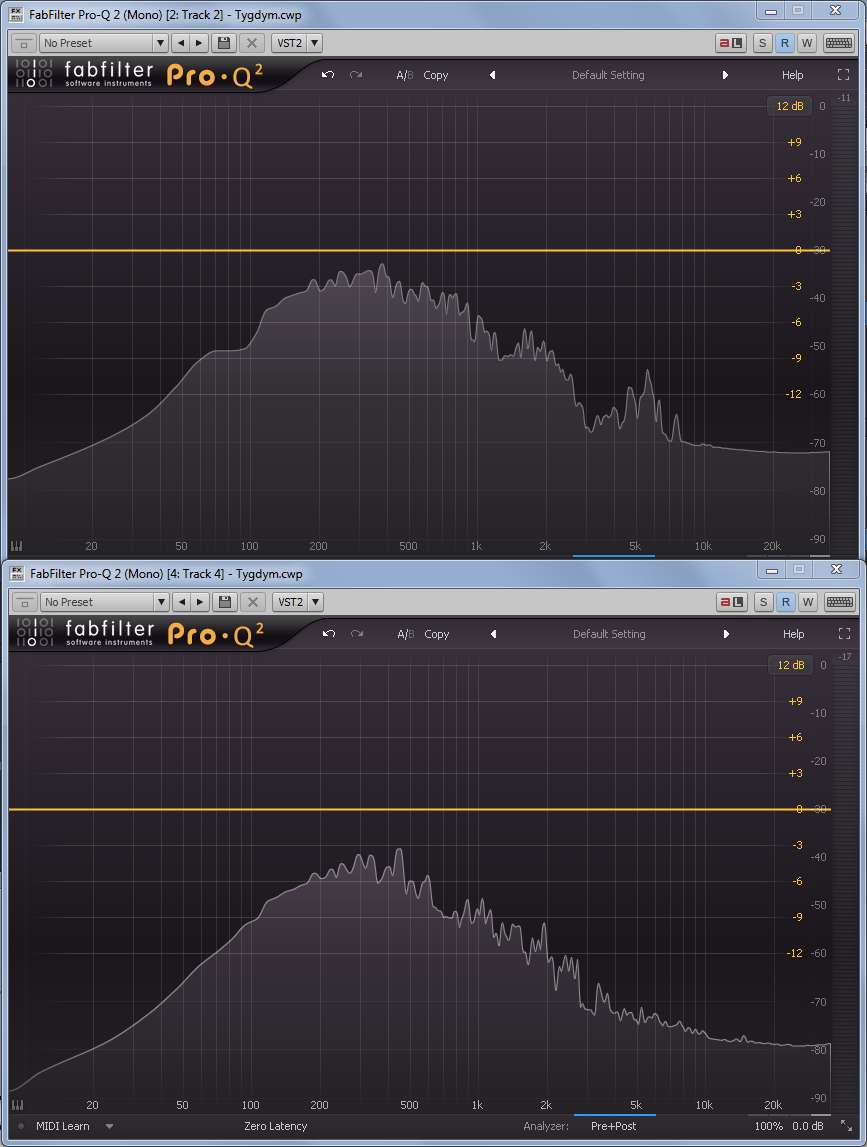The image size is (867, 1147).
Task: Go to next preset in Track 2 window
Action: tap(198, 43)
